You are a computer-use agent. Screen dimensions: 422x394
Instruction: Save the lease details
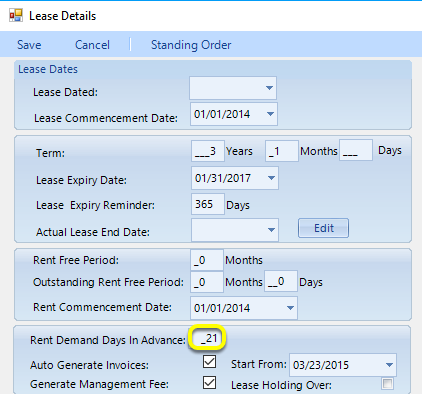point(29,45)
